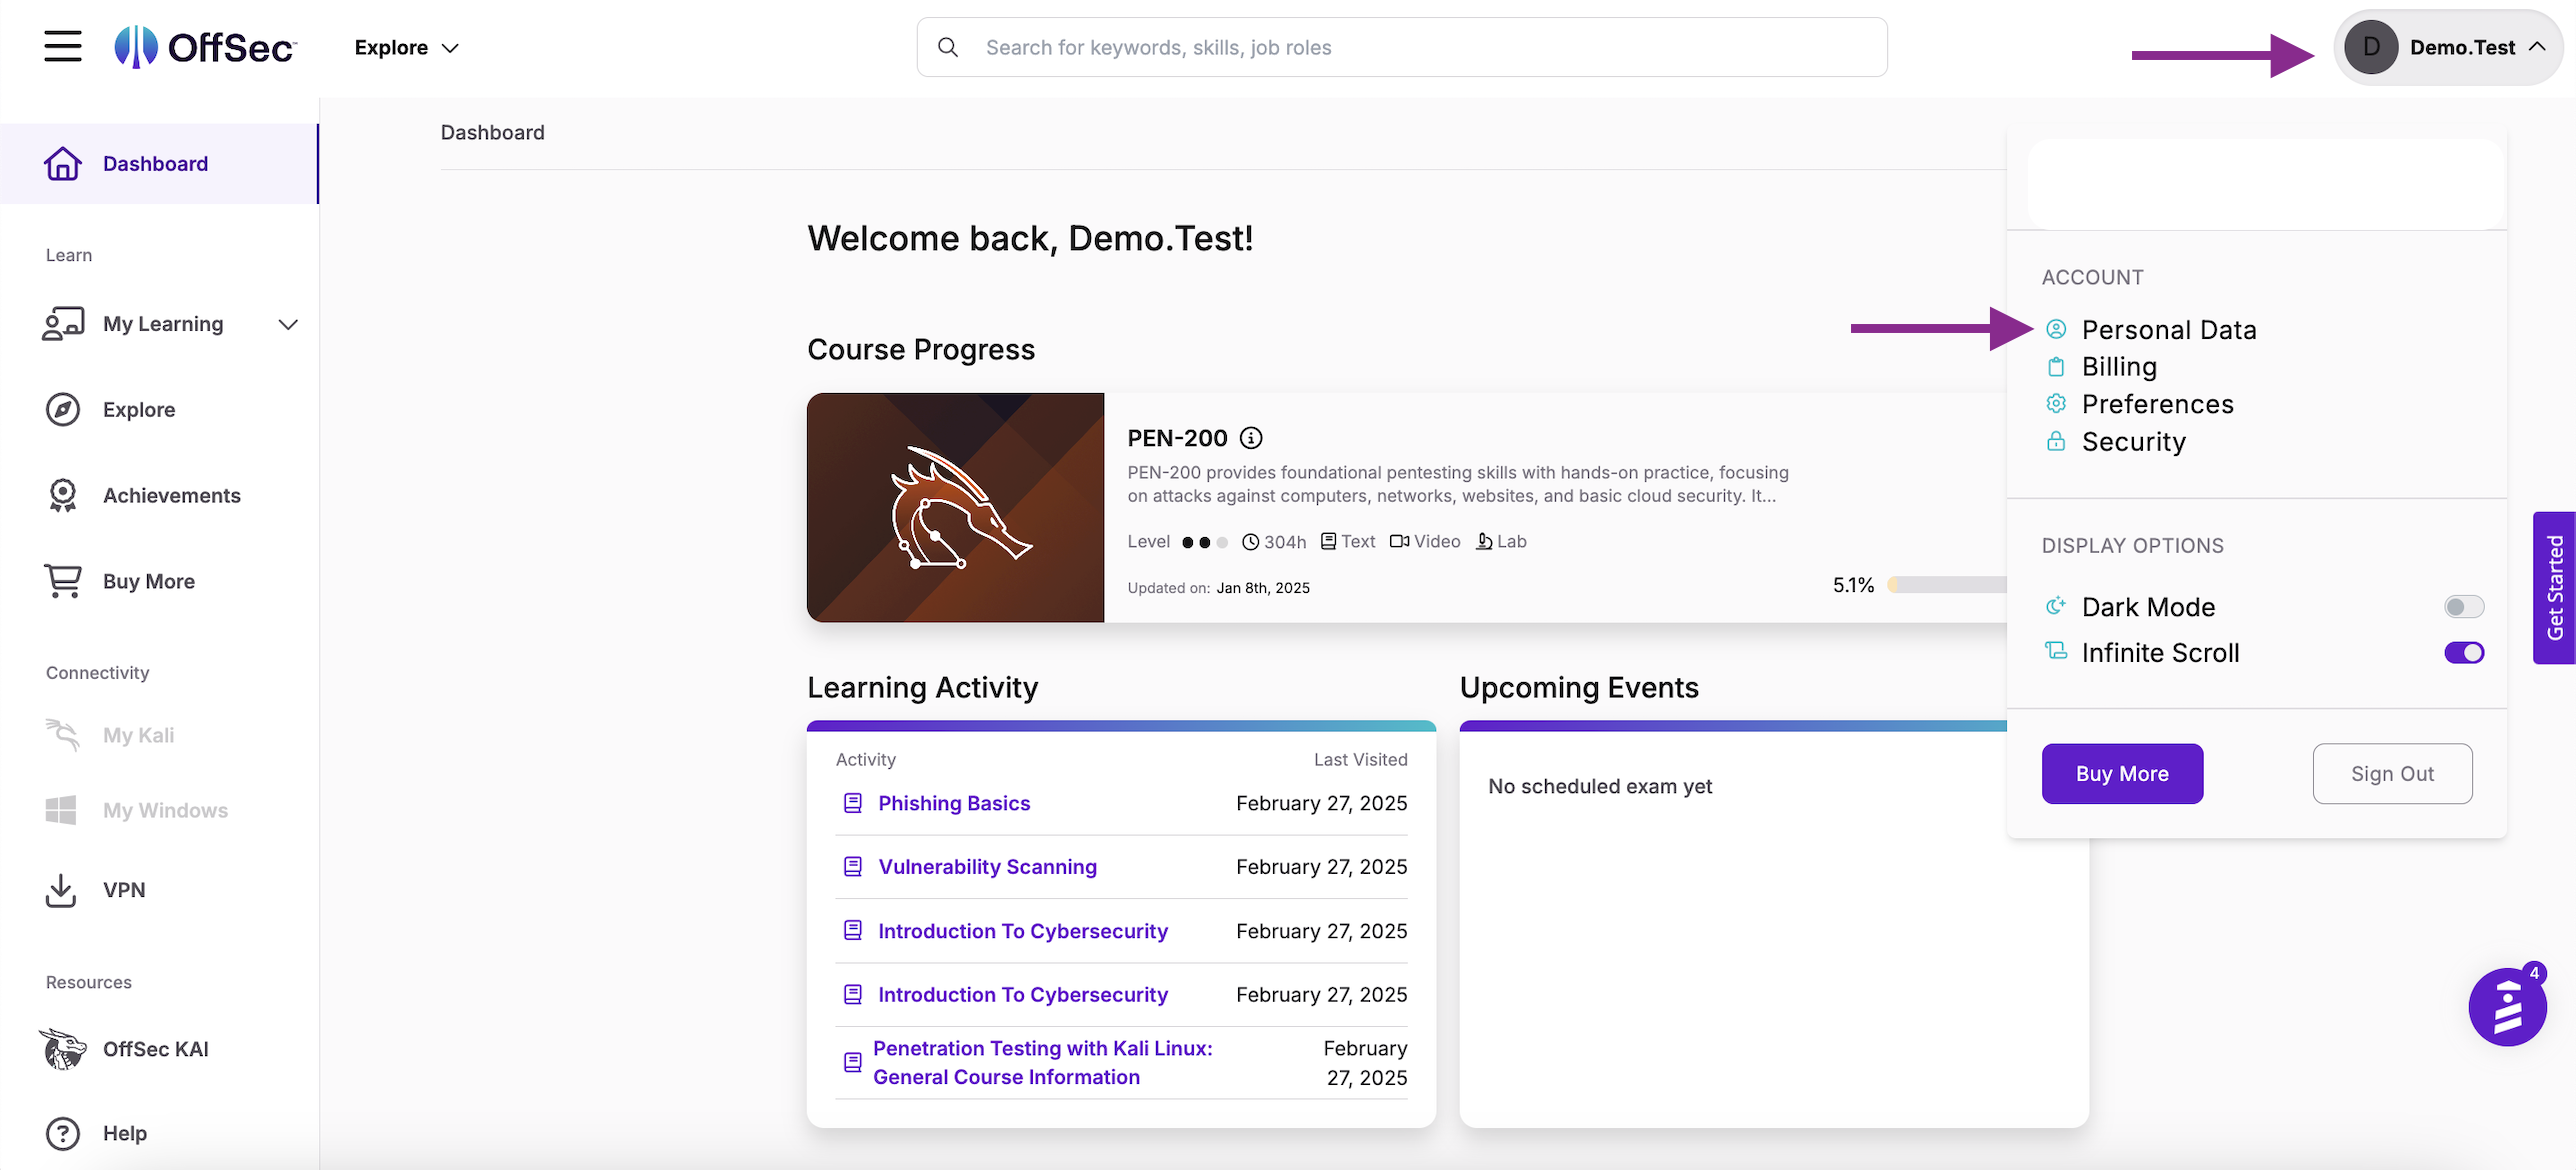The height and width of the screenshot is (1170, 2576).
Task: Click the purple Buy More button
Action: (x=2122, y=773)
